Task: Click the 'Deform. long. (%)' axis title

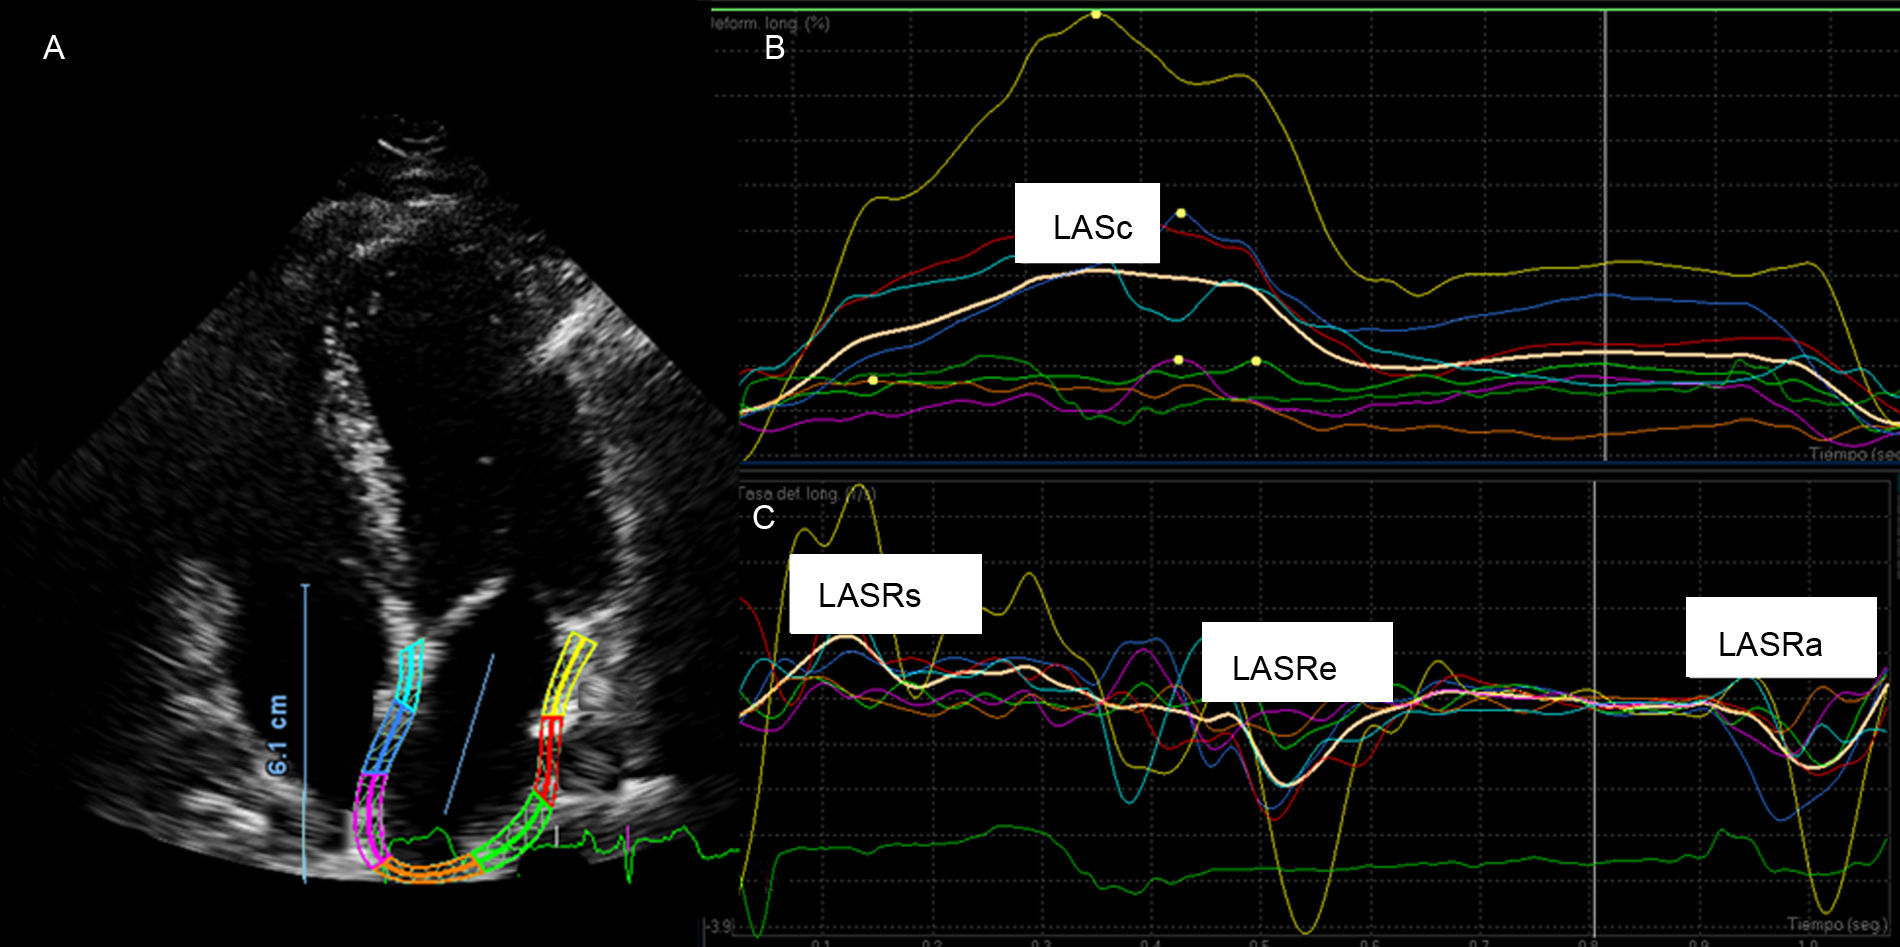Action: pos(770,23)
